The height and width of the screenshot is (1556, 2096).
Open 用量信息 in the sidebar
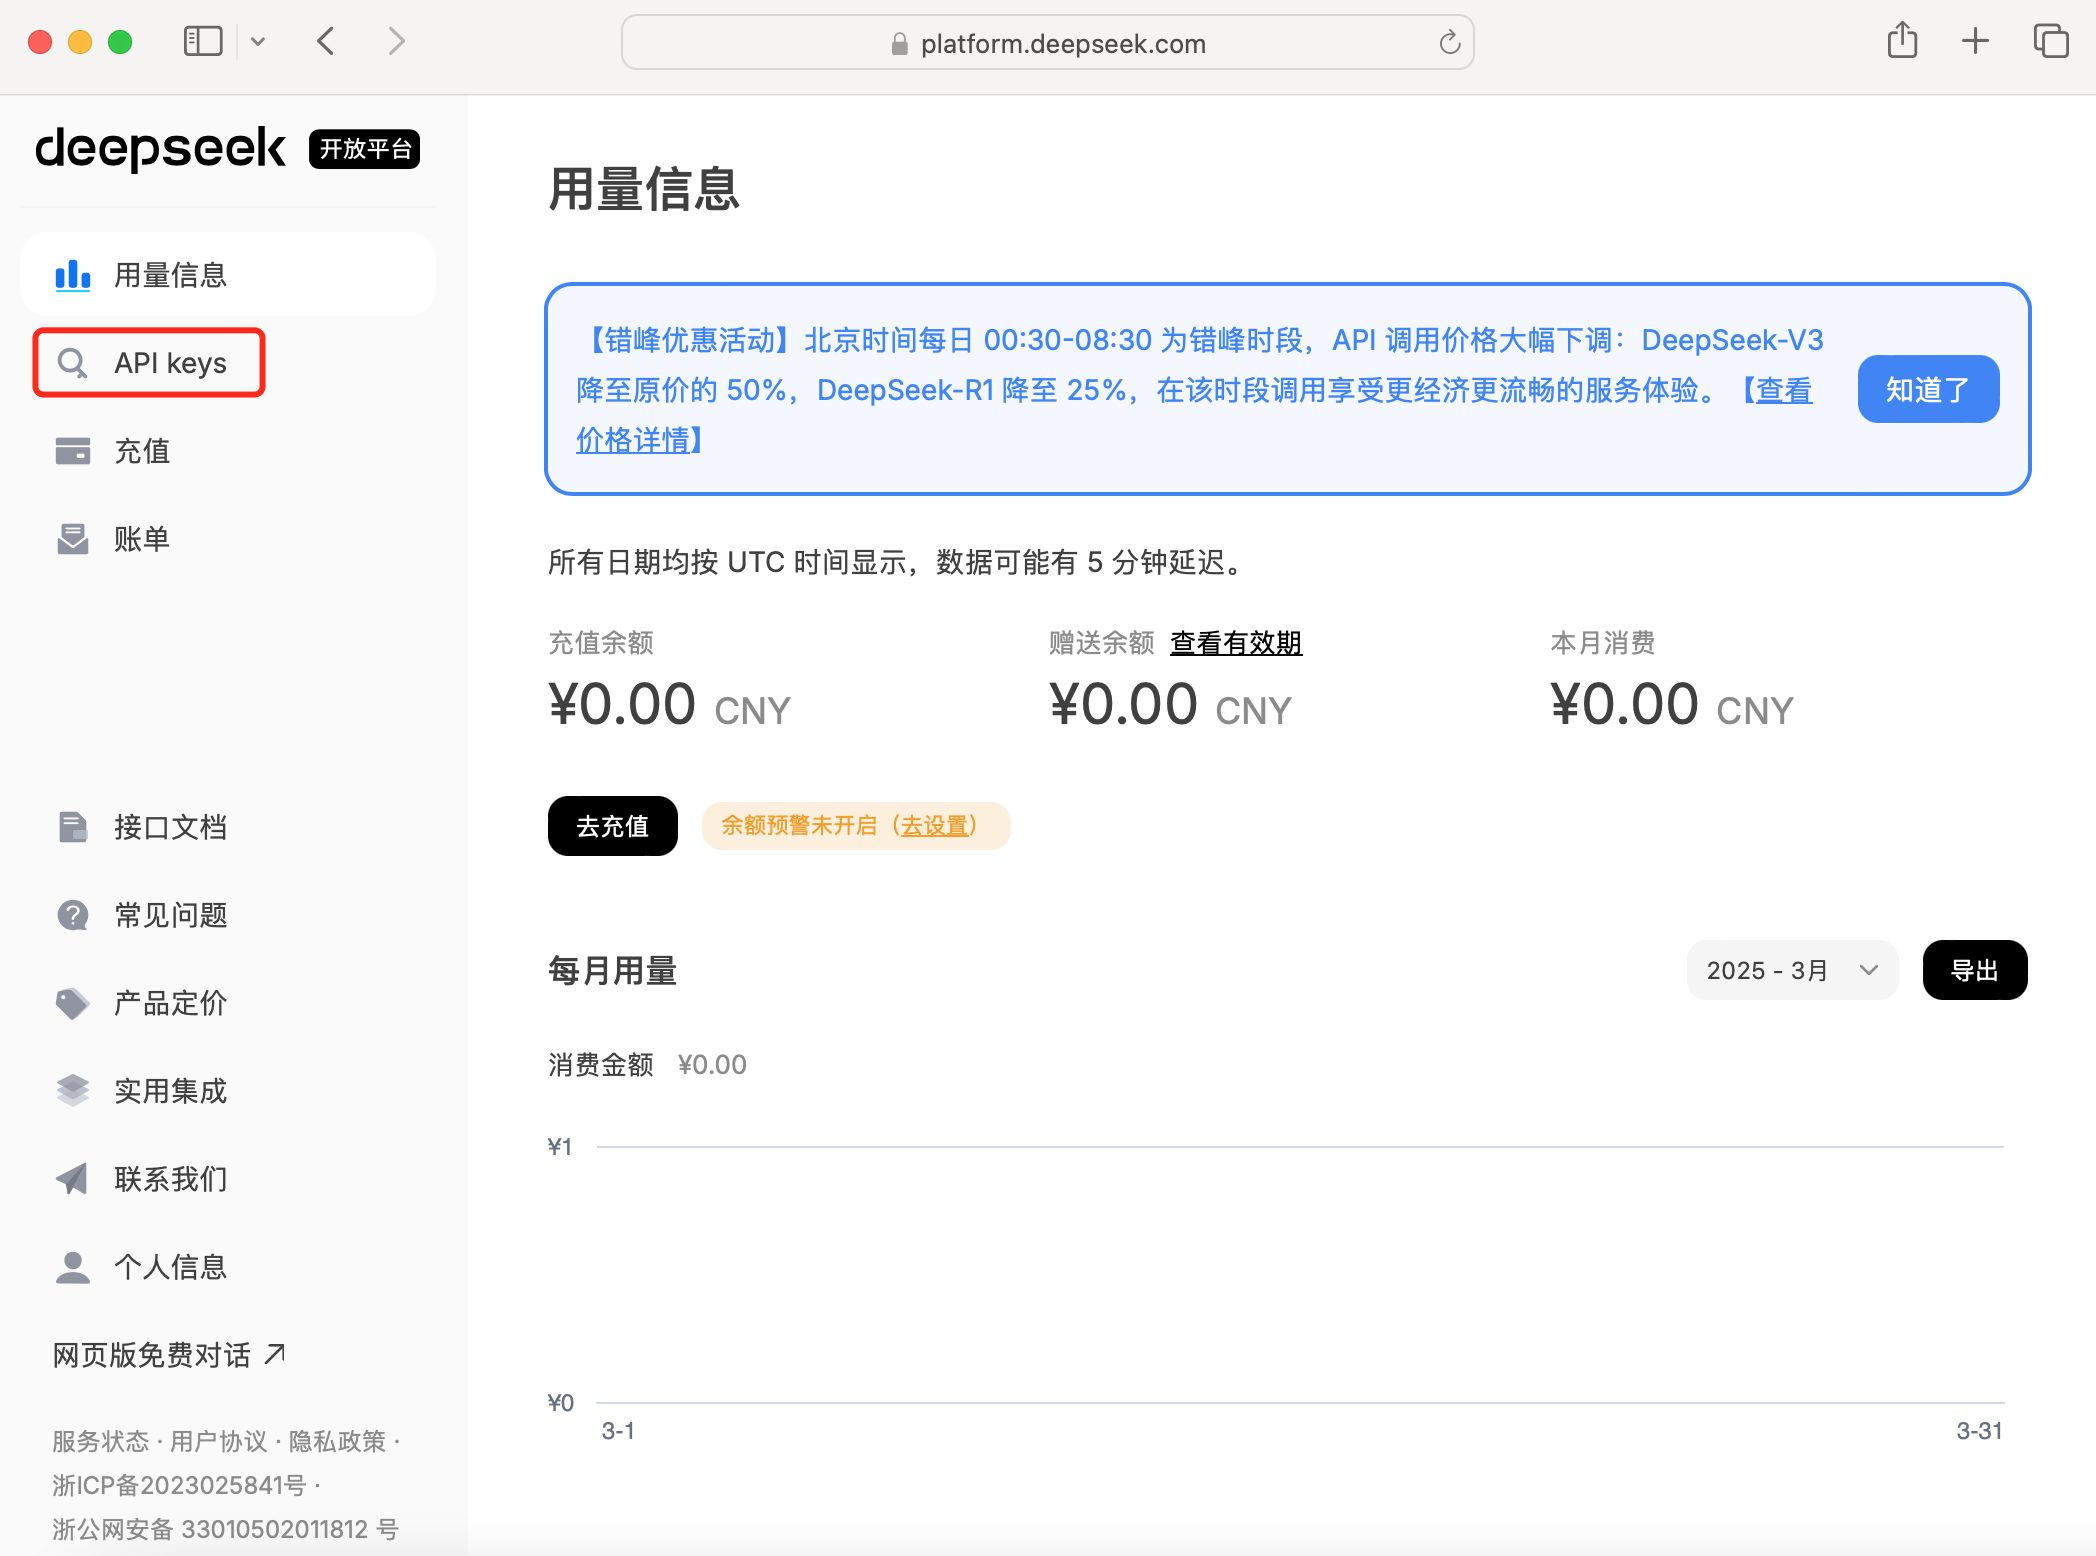click(228, 275)
